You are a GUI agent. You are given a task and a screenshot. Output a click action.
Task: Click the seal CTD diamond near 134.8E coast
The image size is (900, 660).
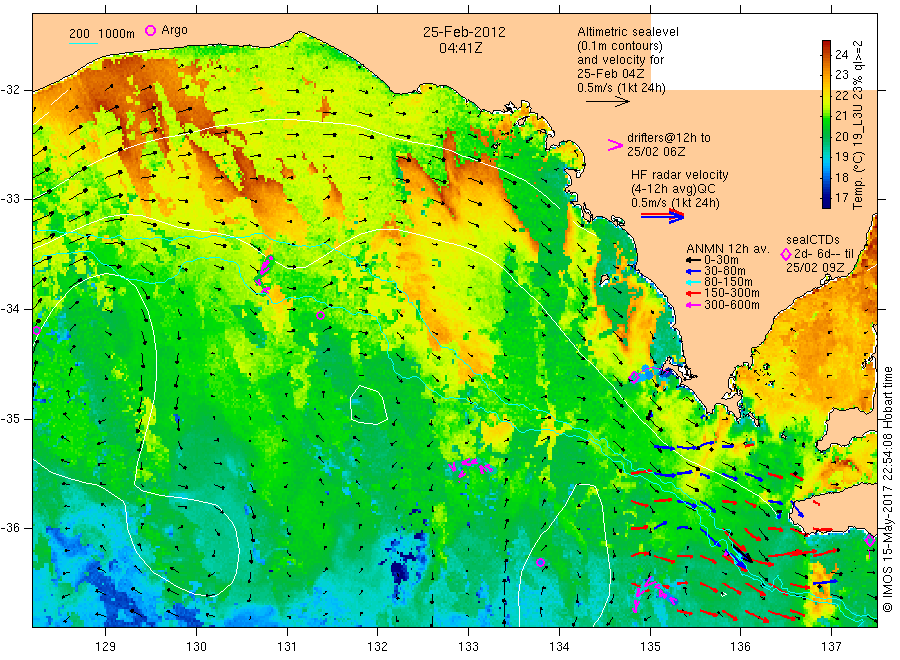pyautogui.click(x=634, y=377)
